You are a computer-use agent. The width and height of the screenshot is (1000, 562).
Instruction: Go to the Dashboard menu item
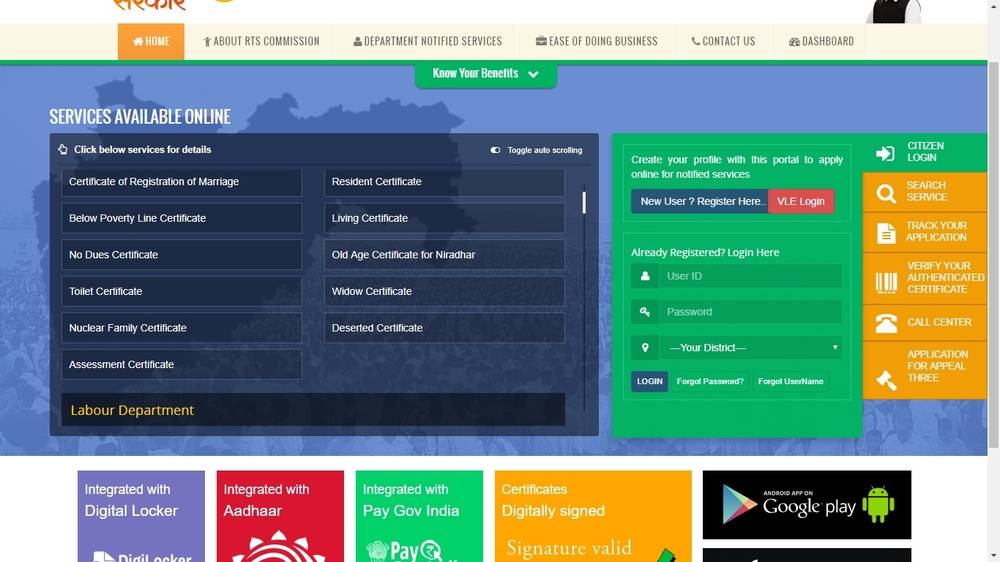[821, 42]
